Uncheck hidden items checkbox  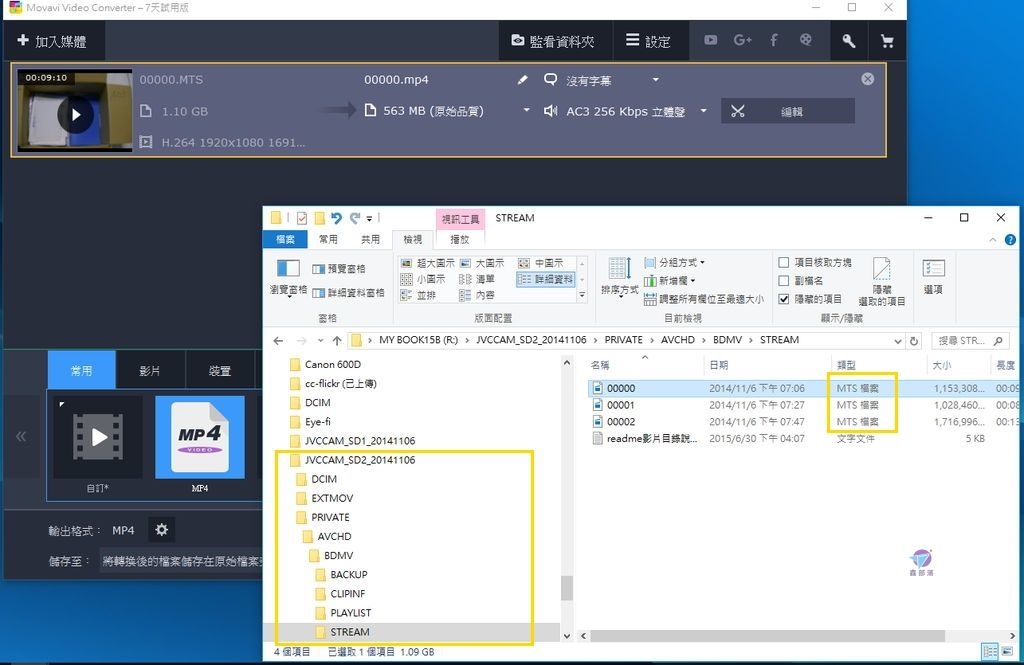[784, 299]
